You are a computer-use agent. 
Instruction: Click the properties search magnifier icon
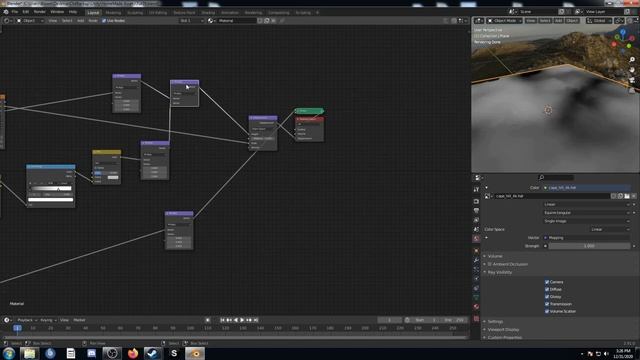tap(541, 177)
